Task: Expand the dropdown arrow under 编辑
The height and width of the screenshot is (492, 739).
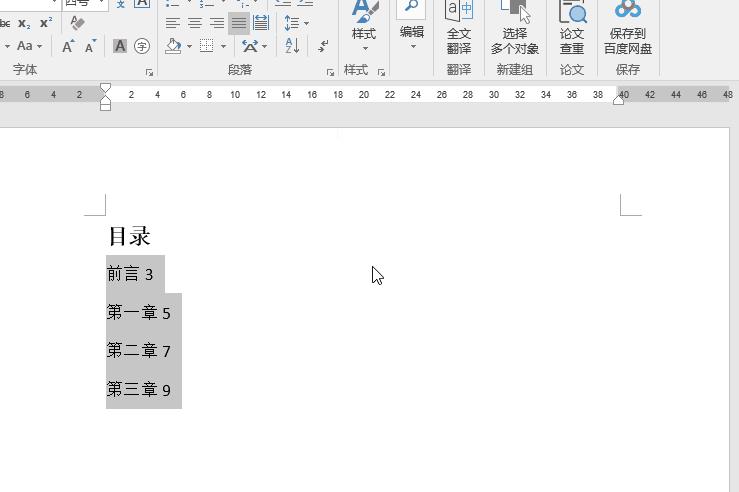Action: (413, 46)
